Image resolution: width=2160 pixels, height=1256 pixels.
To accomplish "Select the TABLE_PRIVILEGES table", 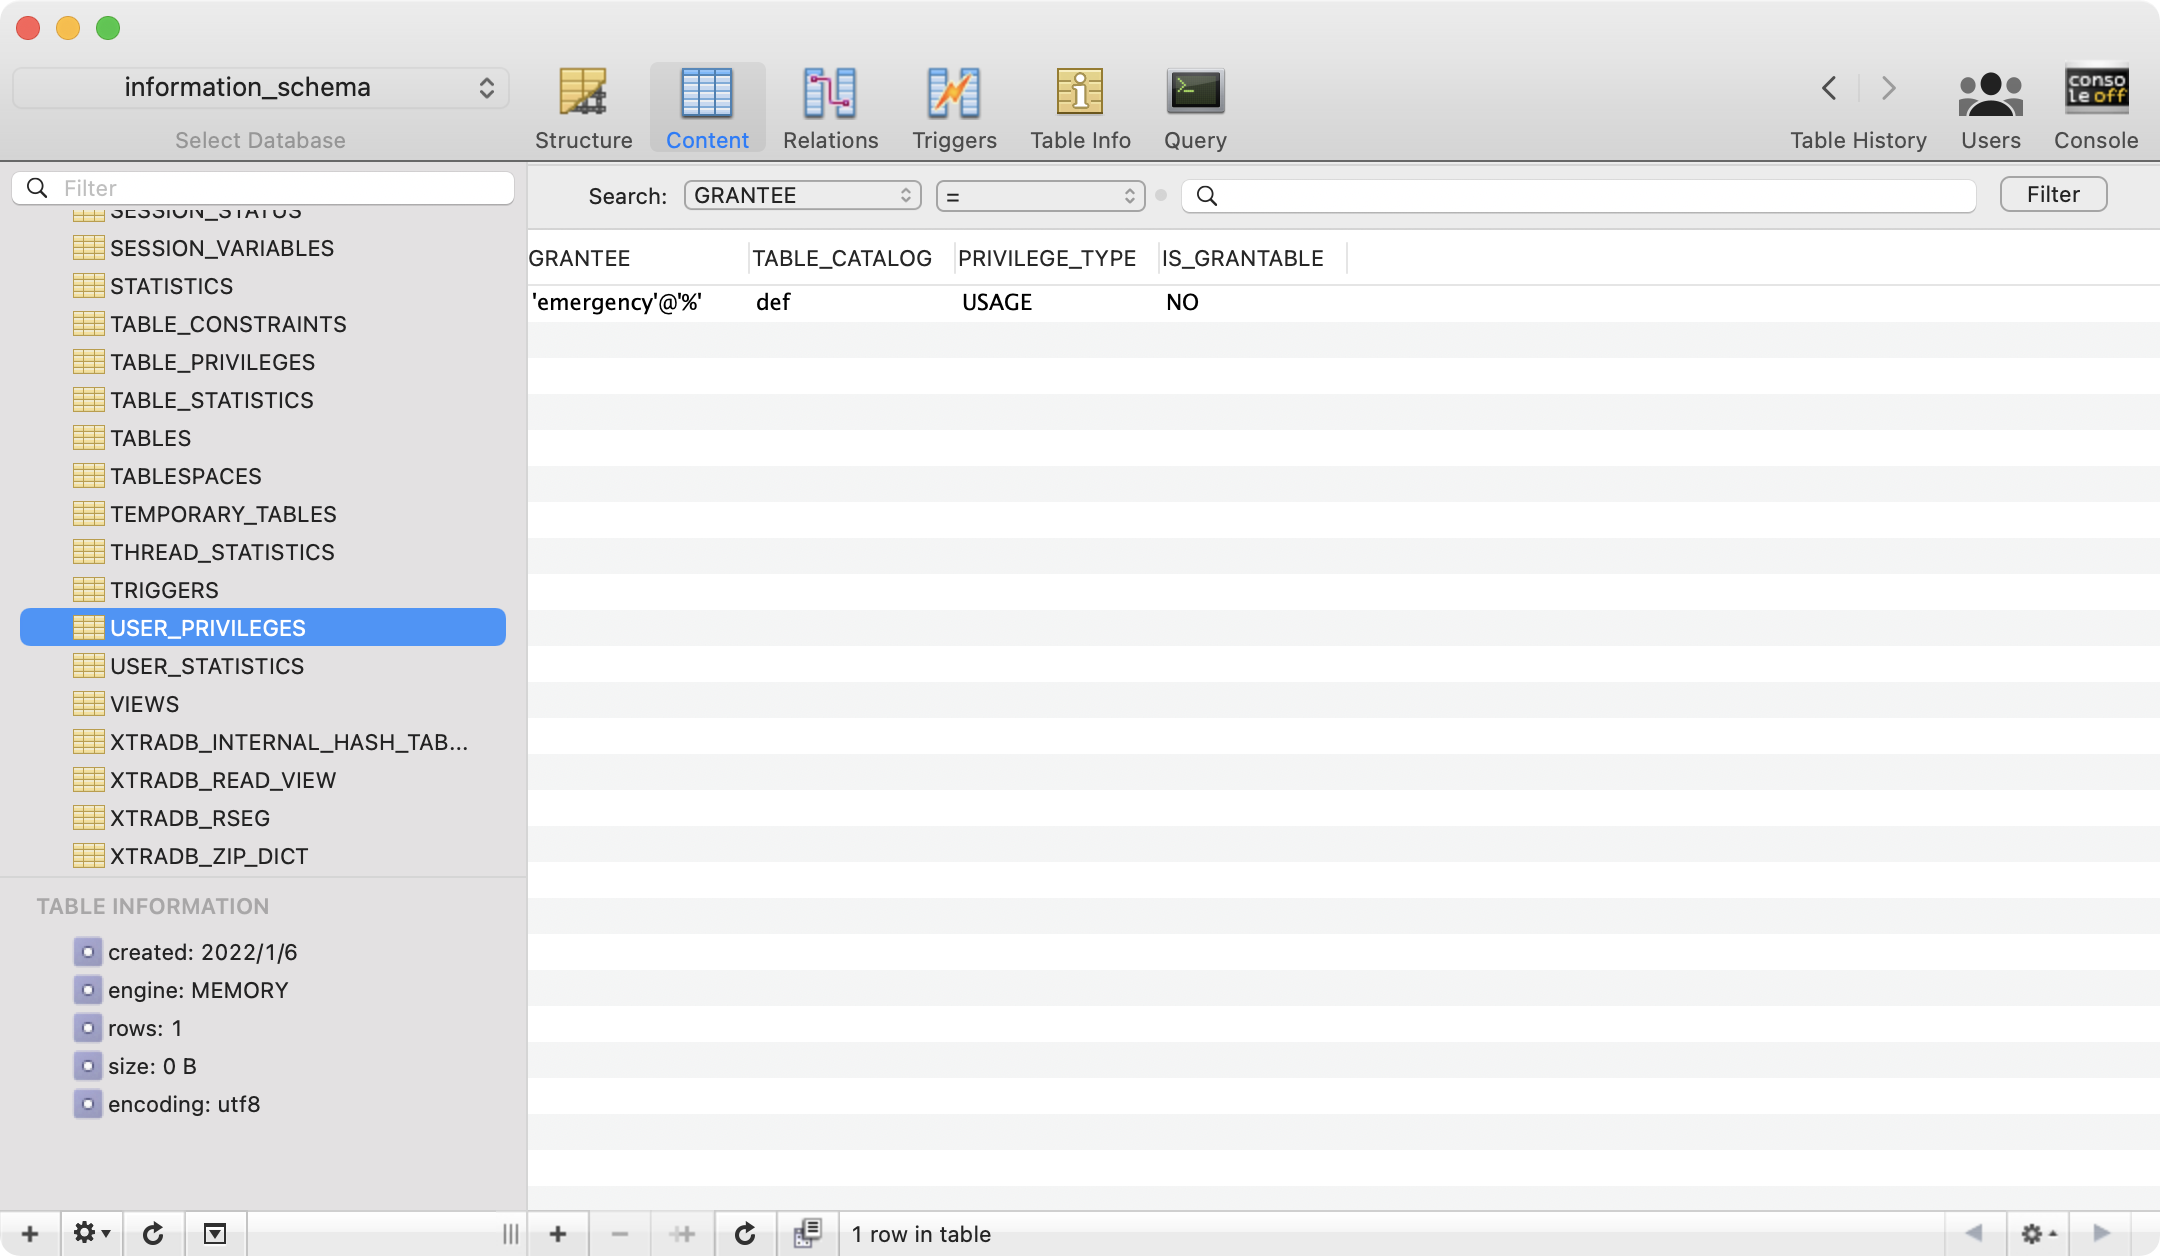I will click(x=263, y=362).
